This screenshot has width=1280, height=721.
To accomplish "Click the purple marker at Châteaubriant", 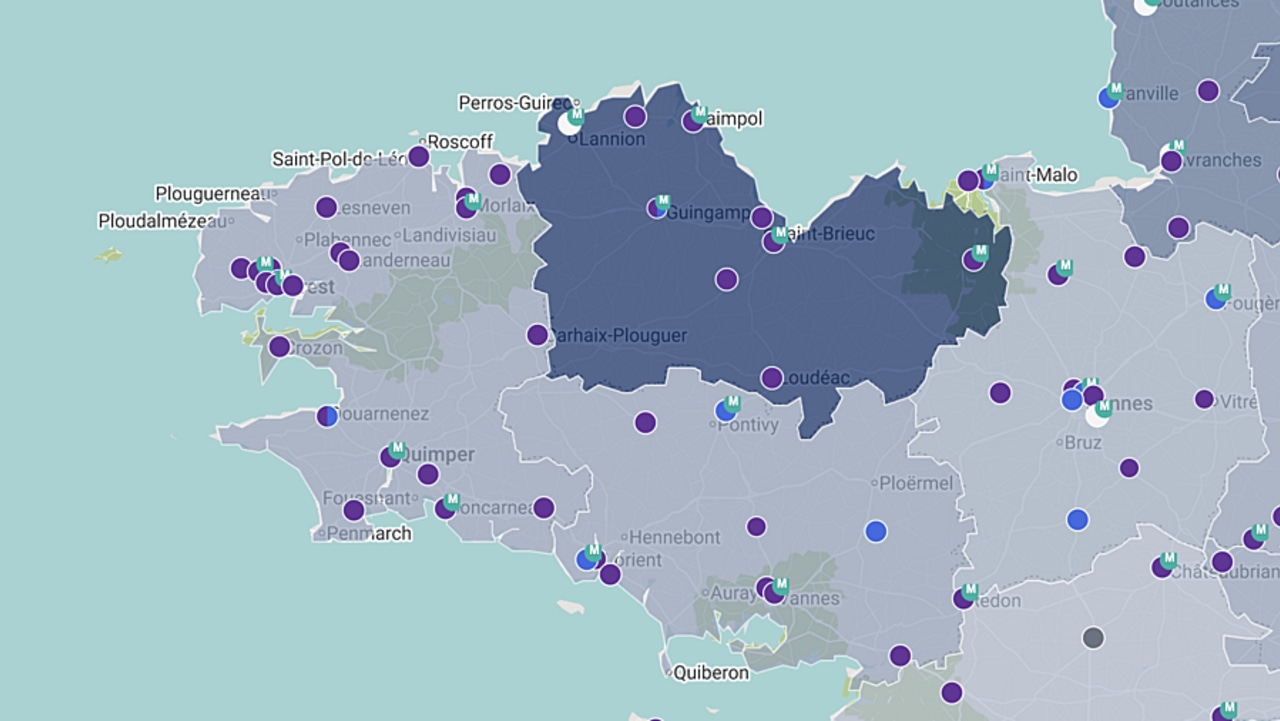I will [x=1161, y=568].
